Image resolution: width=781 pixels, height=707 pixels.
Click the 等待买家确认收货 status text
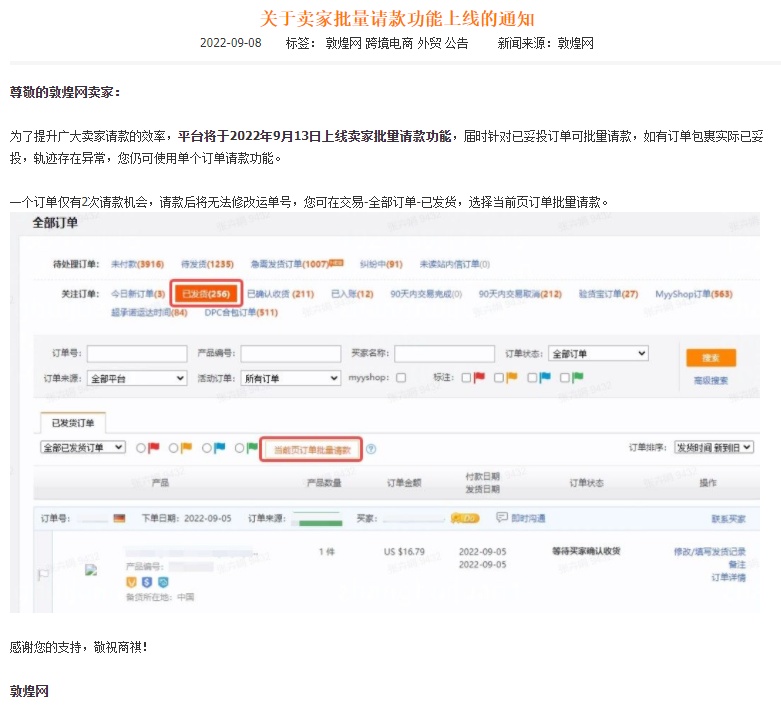pos(586,551)
